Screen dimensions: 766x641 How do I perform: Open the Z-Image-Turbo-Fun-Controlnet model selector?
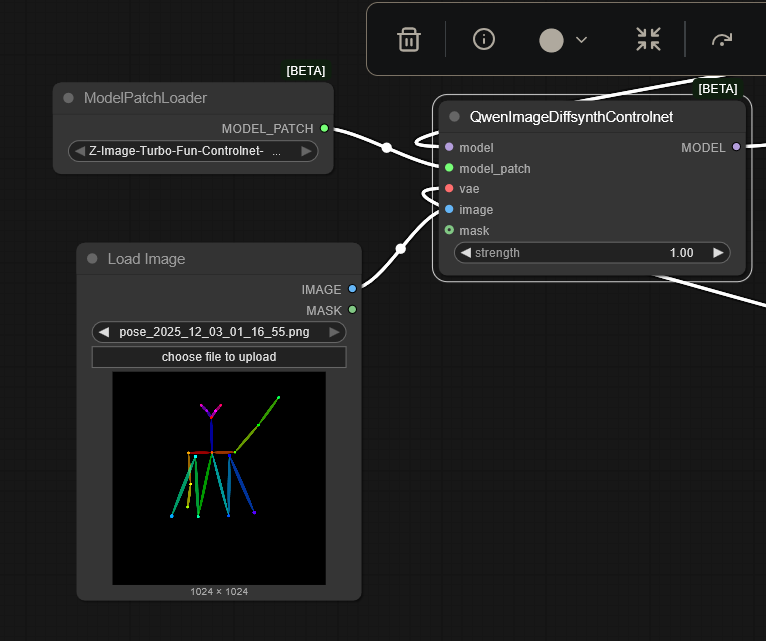click(193, 151)
